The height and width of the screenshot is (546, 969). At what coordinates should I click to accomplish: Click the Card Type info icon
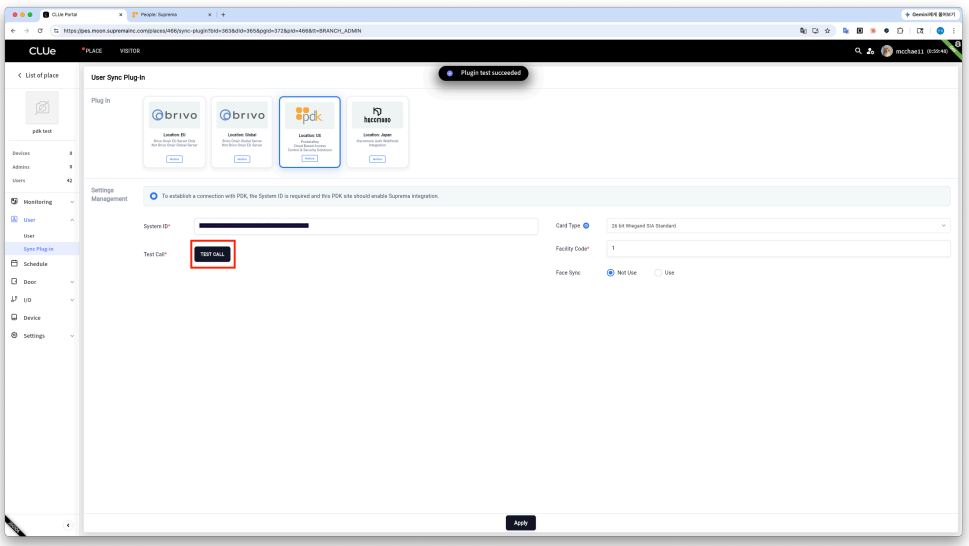pos(586,225)
